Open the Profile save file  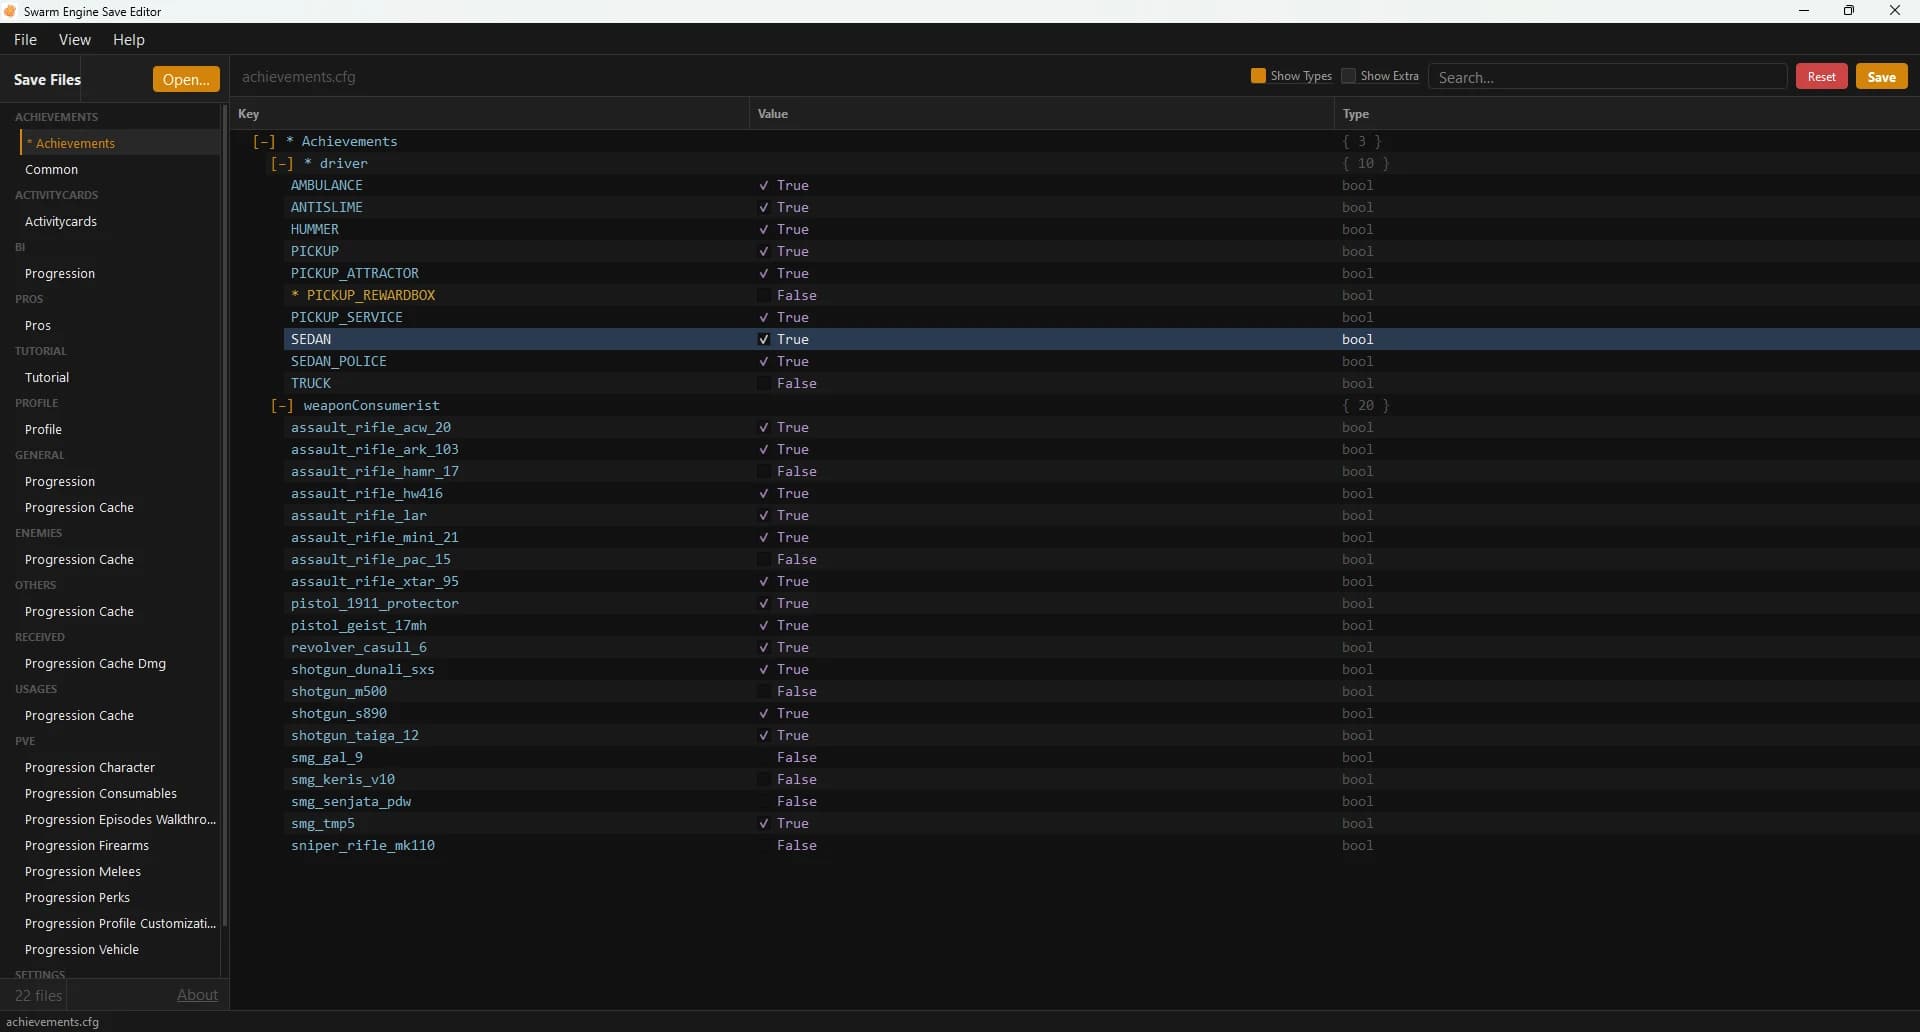120,429
